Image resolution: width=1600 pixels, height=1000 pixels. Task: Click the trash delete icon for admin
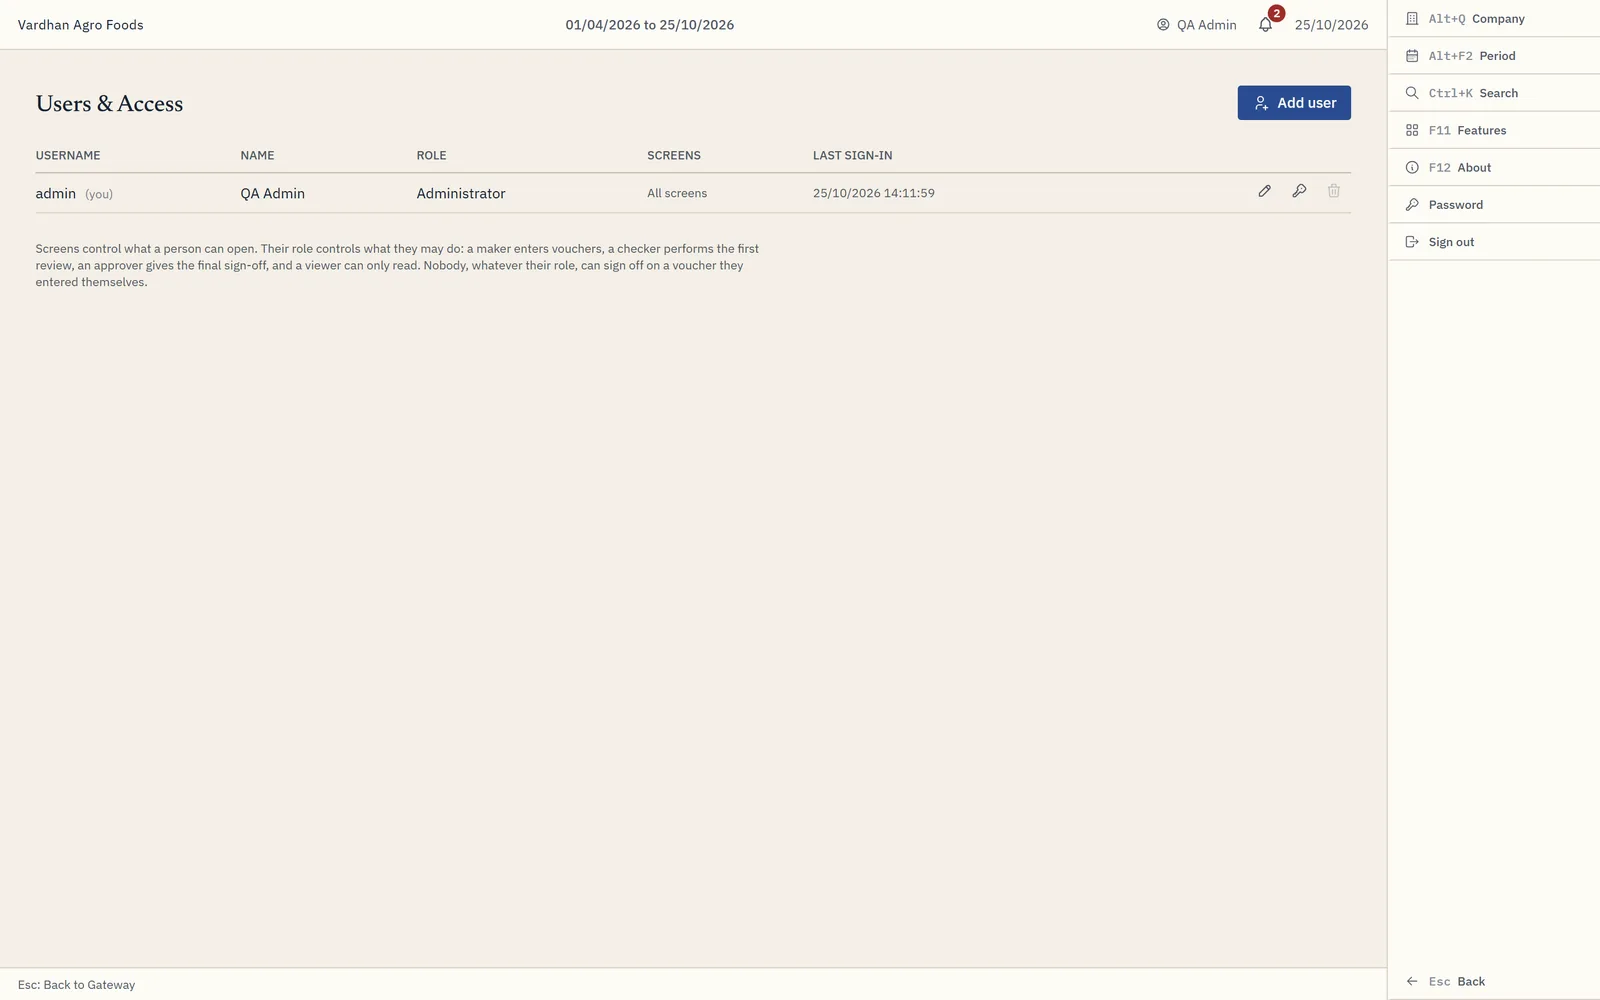[x=1334, y=191]
